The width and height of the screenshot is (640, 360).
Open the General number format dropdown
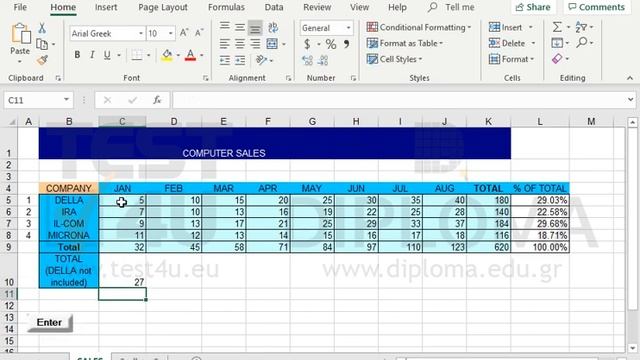pos(348,28)
